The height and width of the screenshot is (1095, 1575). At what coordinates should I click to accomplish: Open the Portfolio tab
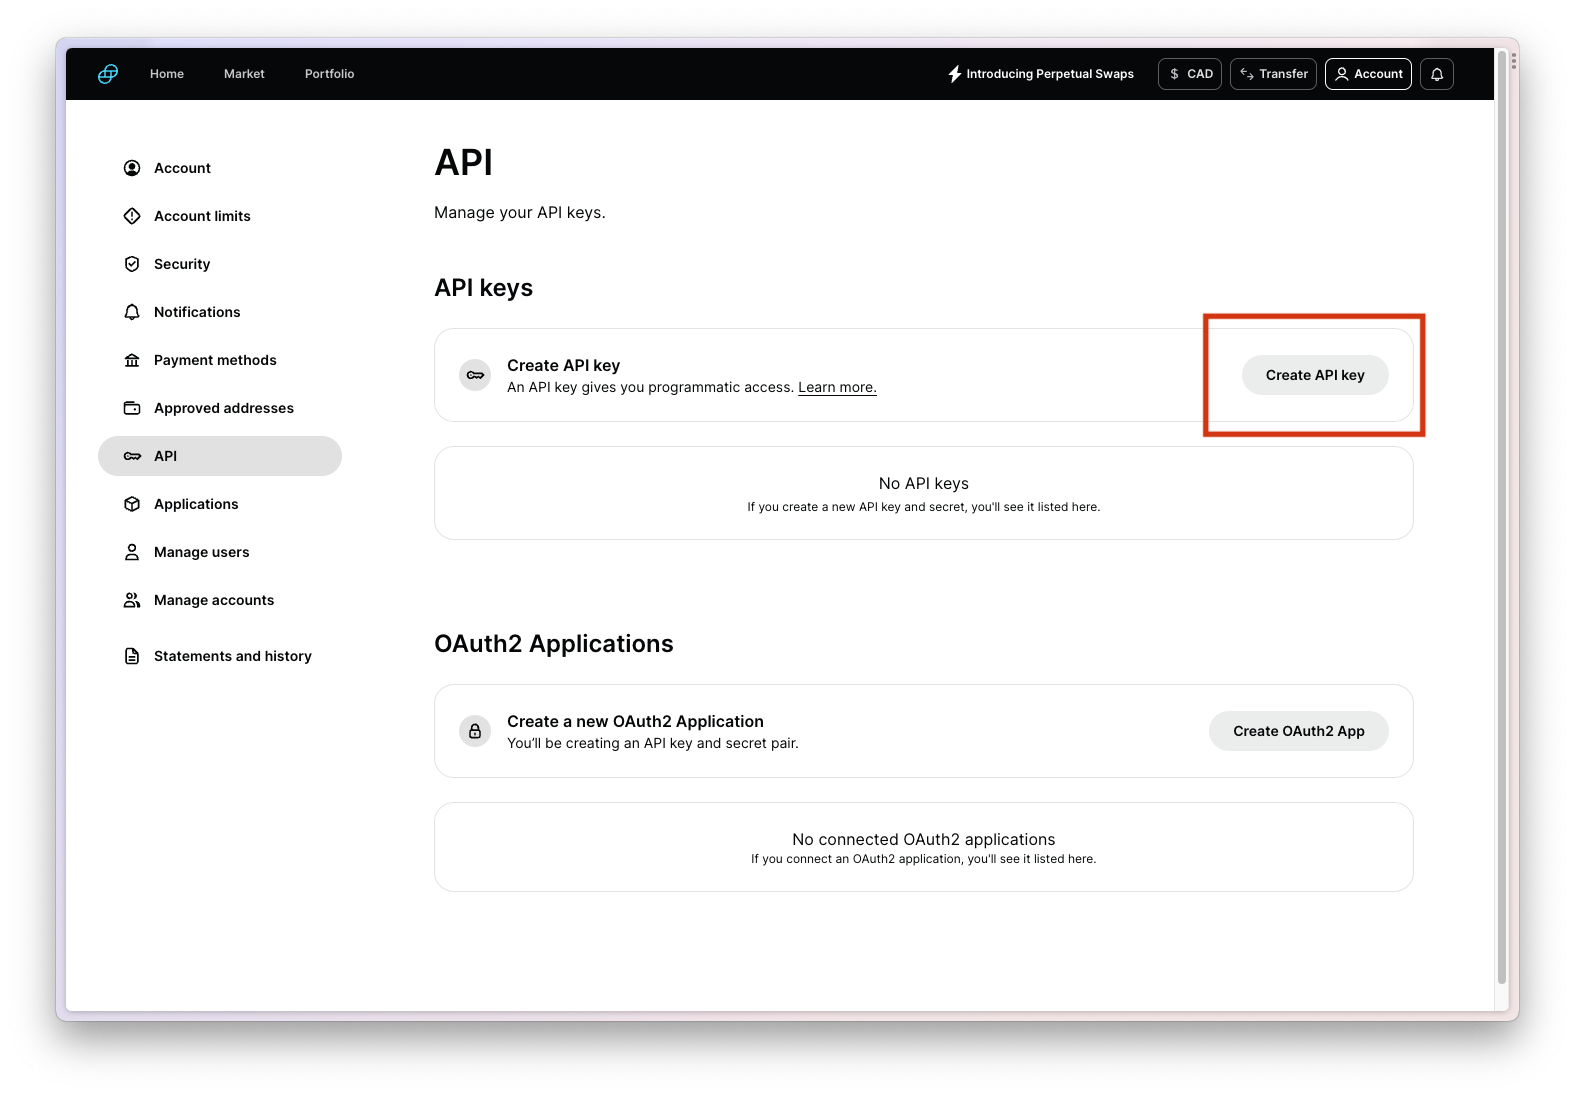329,74
